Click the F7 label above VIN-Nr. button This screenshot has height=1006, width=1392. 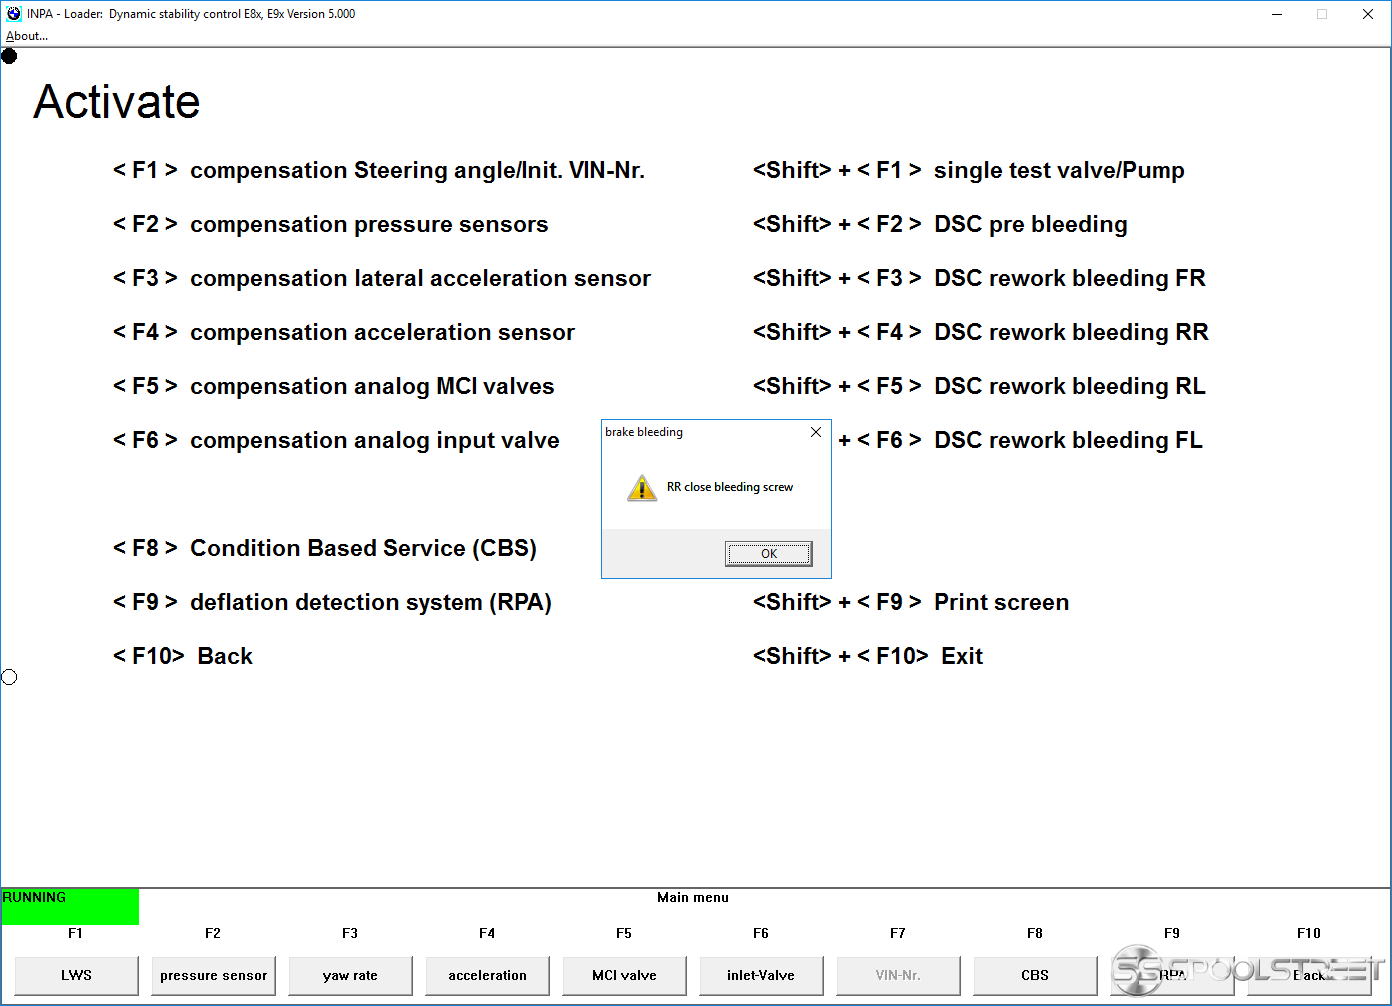tap(898, 933)
